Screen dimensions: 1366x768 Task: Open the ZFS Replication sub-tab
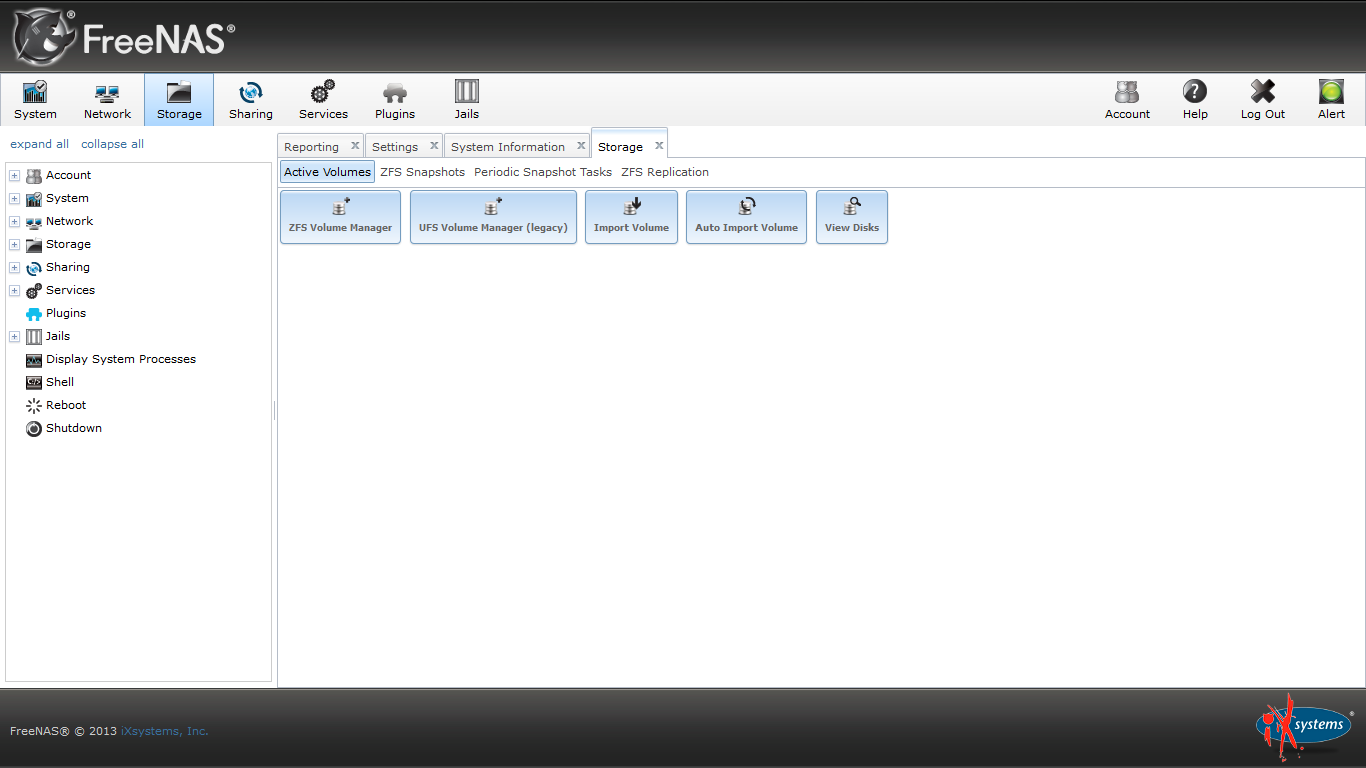[665, 172]
